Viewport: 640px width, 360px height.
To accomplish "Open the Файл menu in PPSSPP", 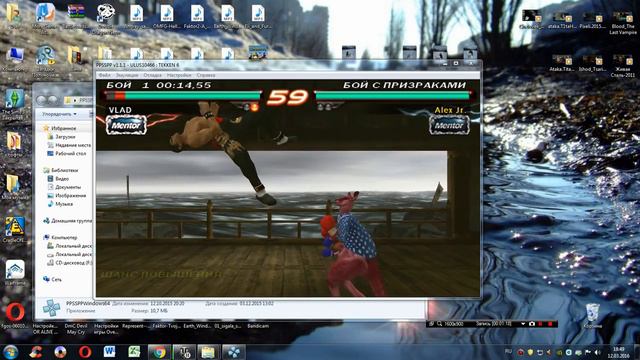I will tap(104, 76).
